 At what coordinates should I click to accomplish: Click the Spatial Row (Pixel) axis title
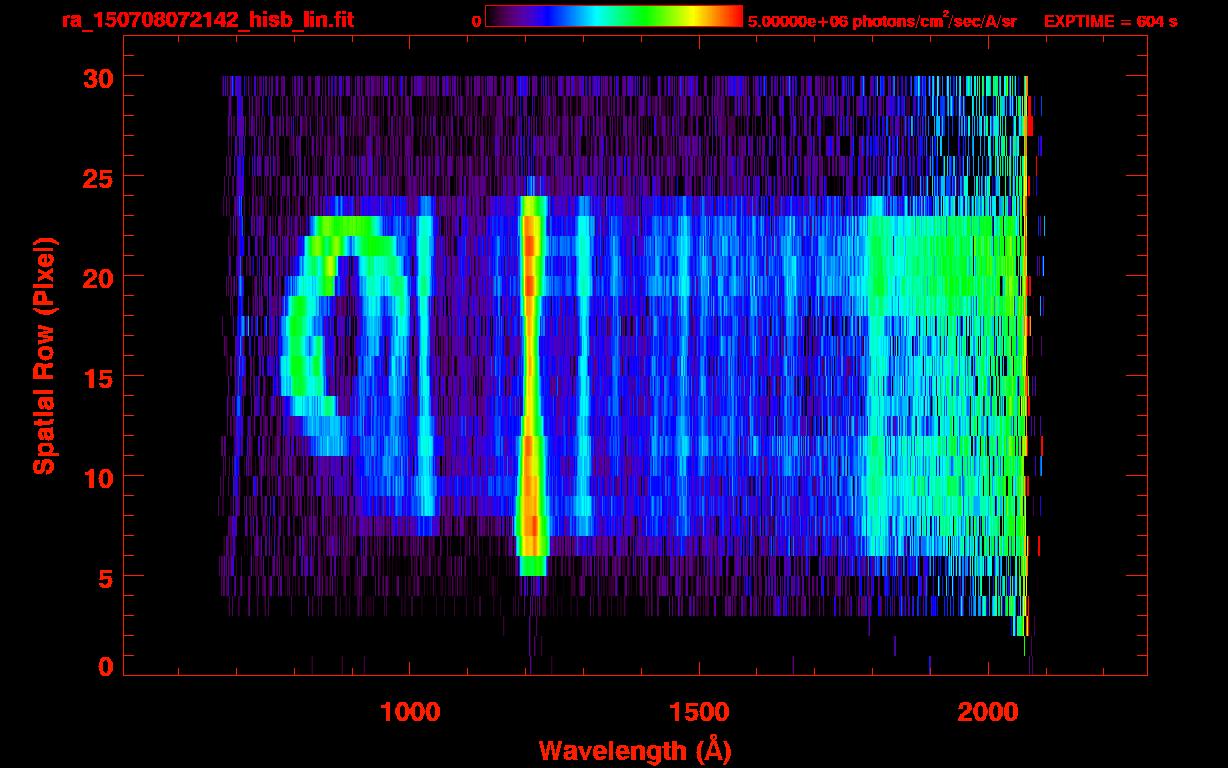pyautogui.click(x=44, y=356)
